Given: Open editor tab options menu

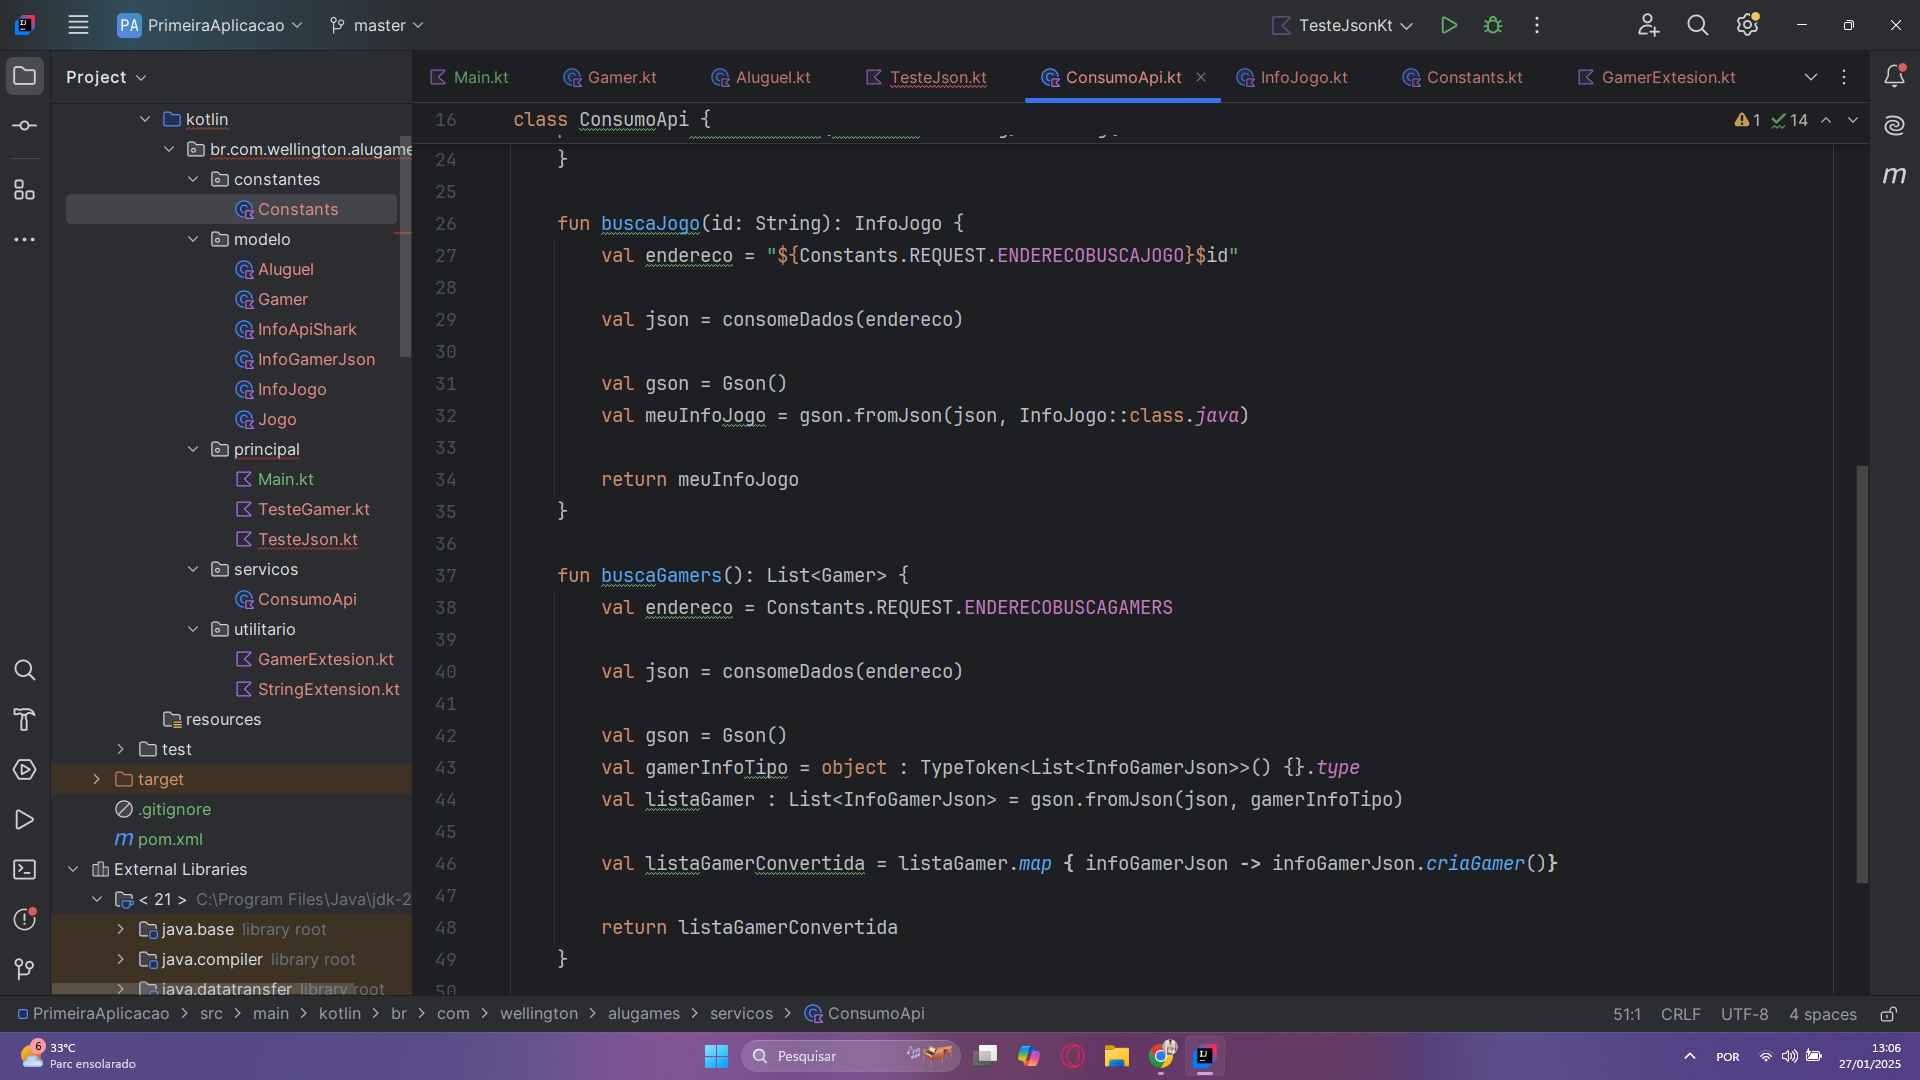Looking at the screenshot, I should click(x=1844, y=77).
